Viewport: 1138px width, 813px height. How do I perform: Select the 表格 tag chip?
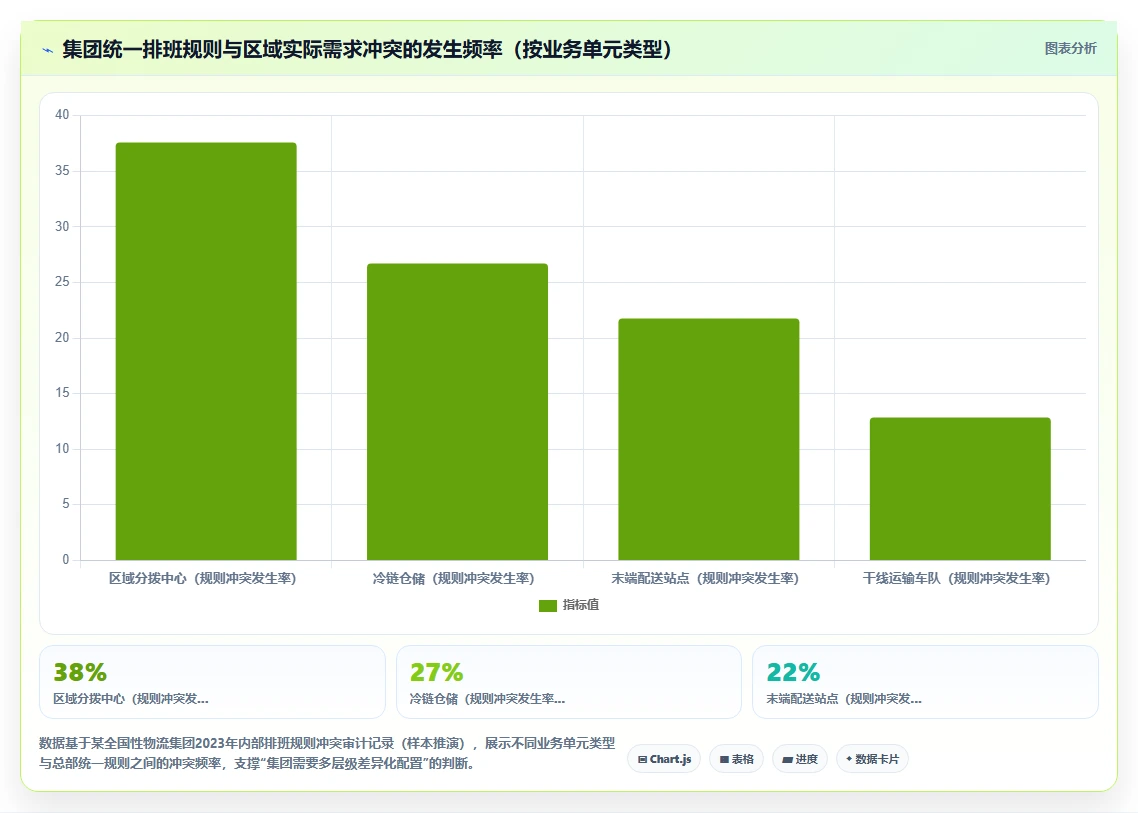pos(737,759)
